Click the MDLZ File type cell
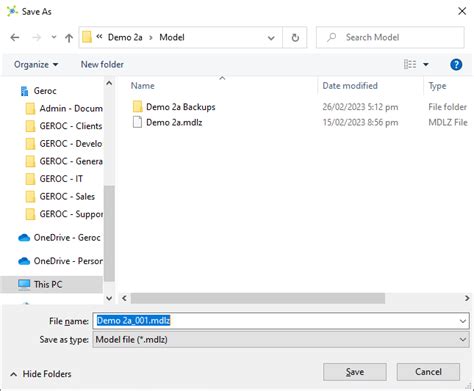 [448, 123]
